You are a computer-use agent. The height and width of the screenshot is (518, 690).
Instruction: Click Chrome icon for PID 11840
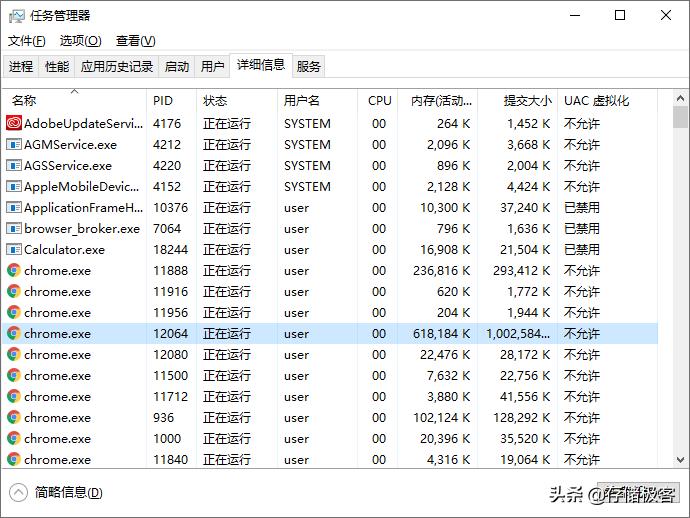coord(14,459)
